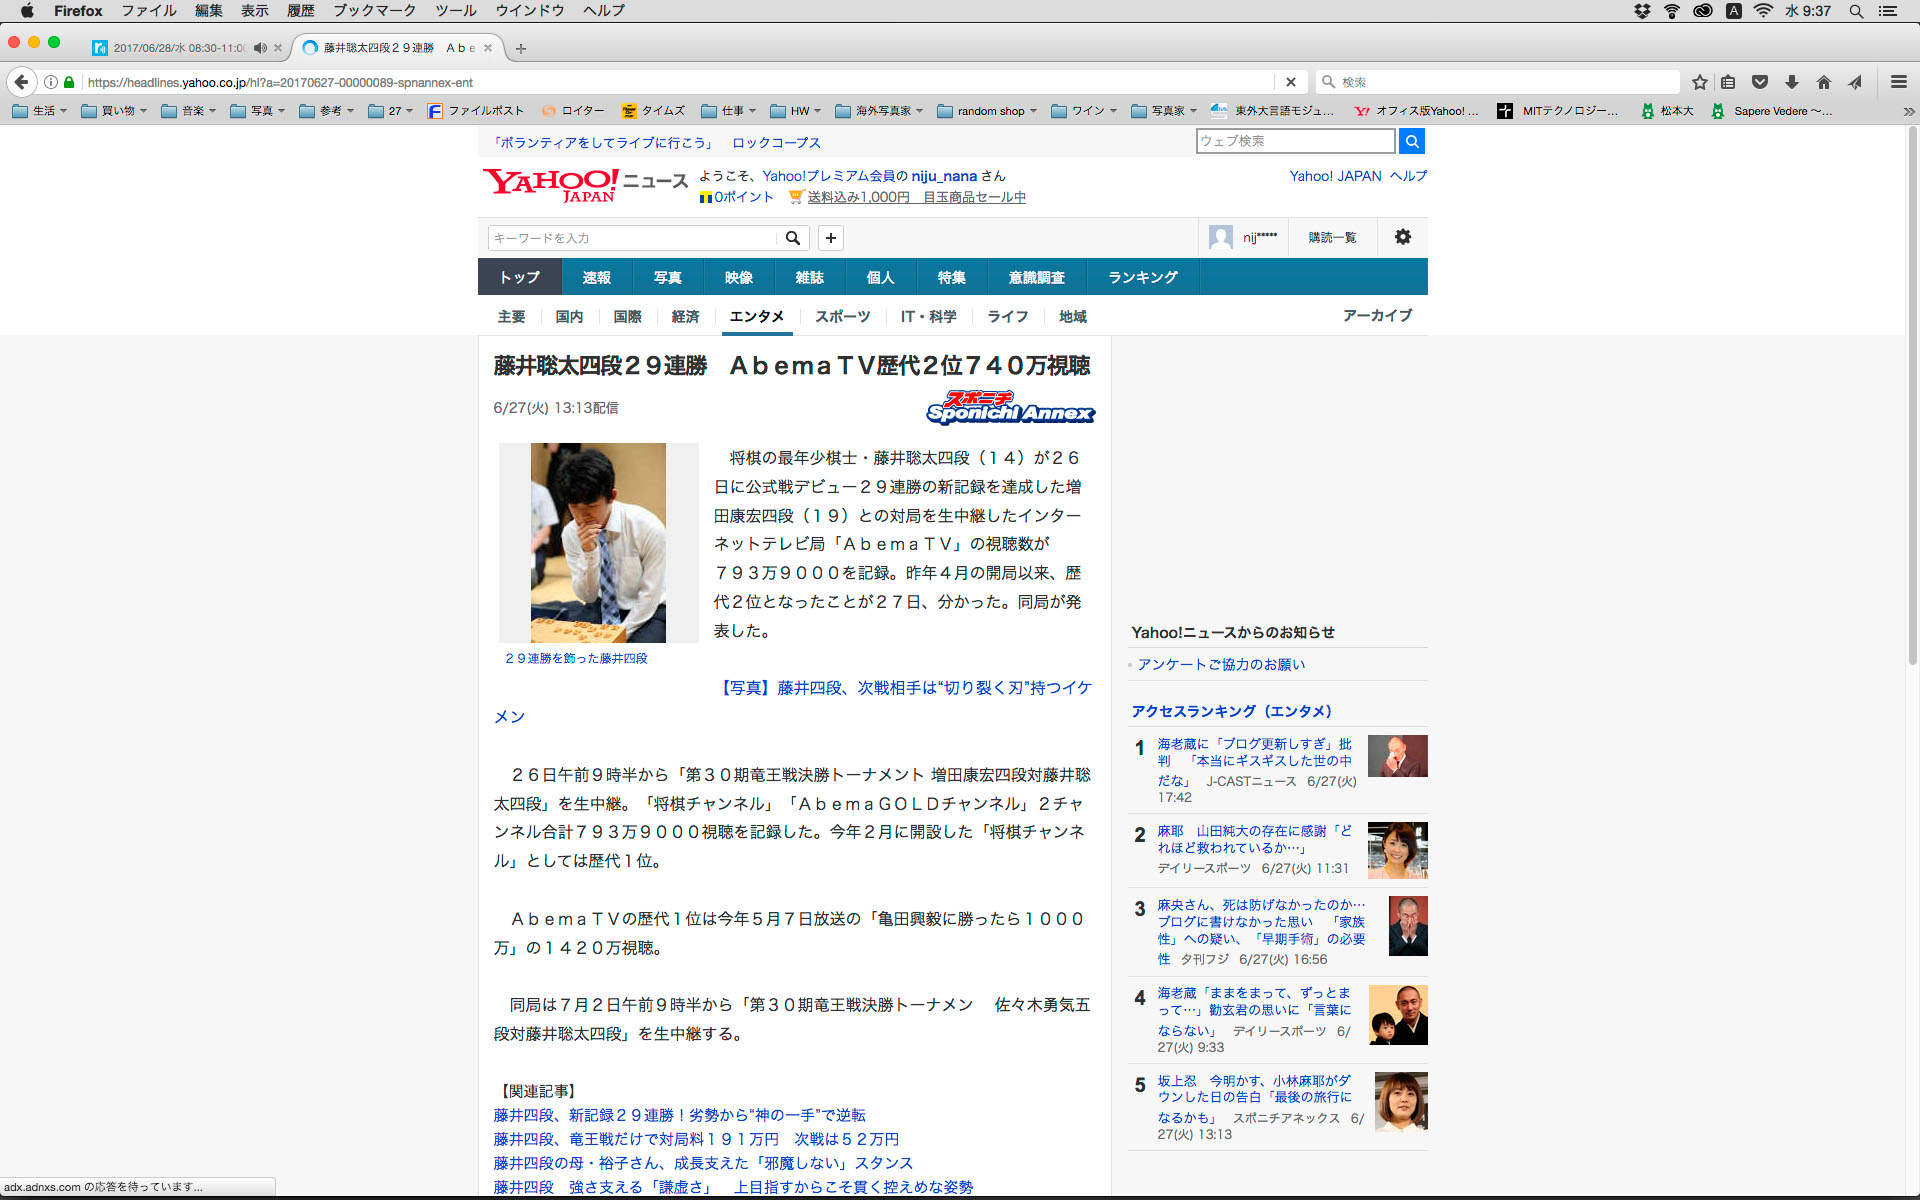Click the Fujii Sota article photo thumbnail

(x=598, y=542)
